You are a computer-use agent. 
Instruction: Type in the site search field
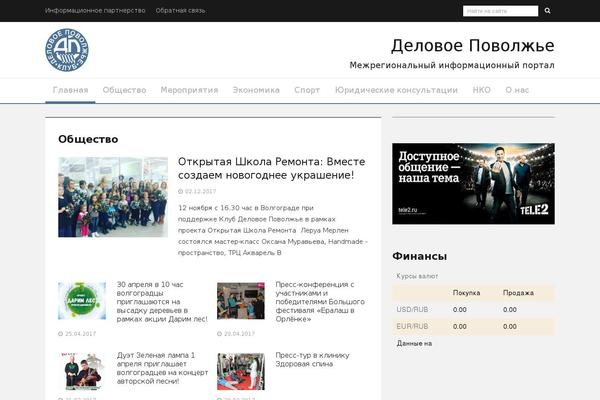coord(500,11)
